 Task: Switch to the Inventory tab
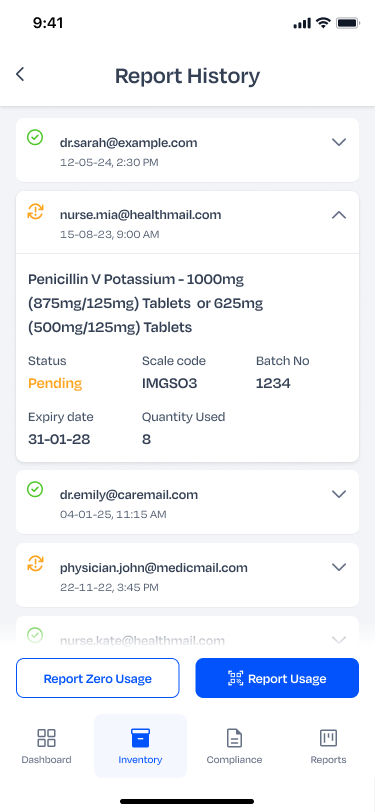click(140, 746)
